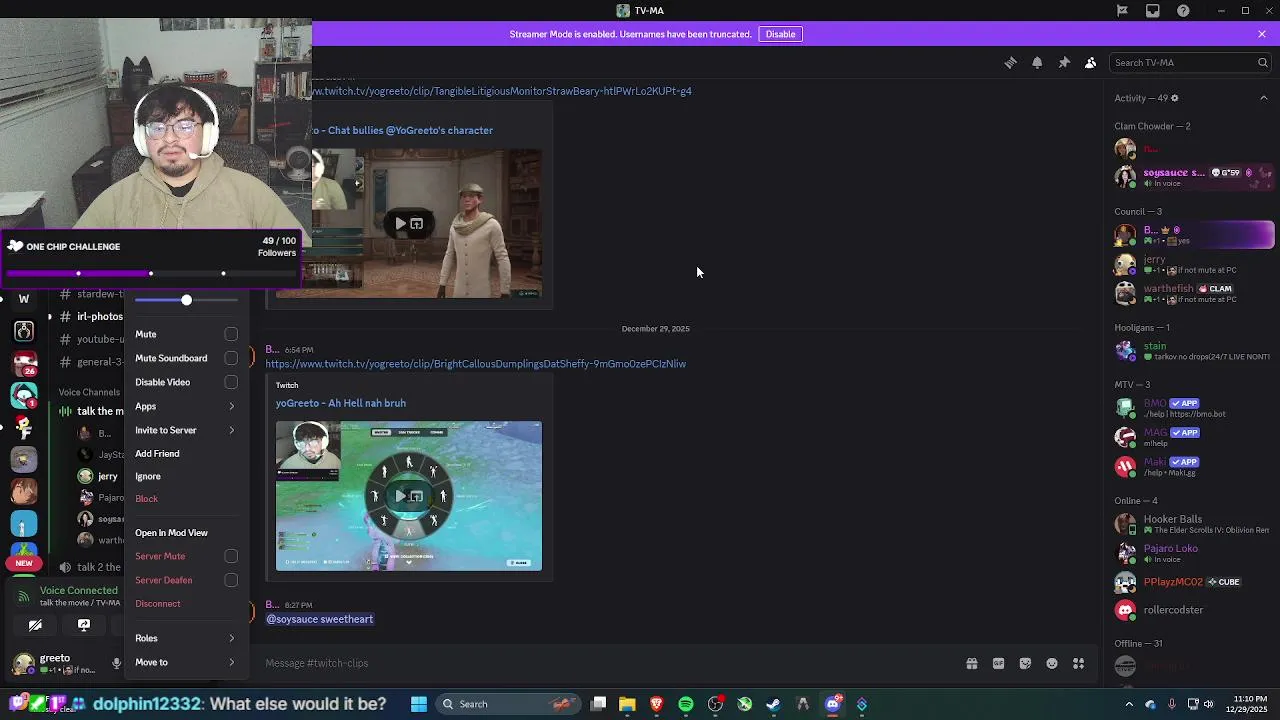Expand the Apps submenu
The width and height of the screenshot is (1280, 720).
coord(185,406)
